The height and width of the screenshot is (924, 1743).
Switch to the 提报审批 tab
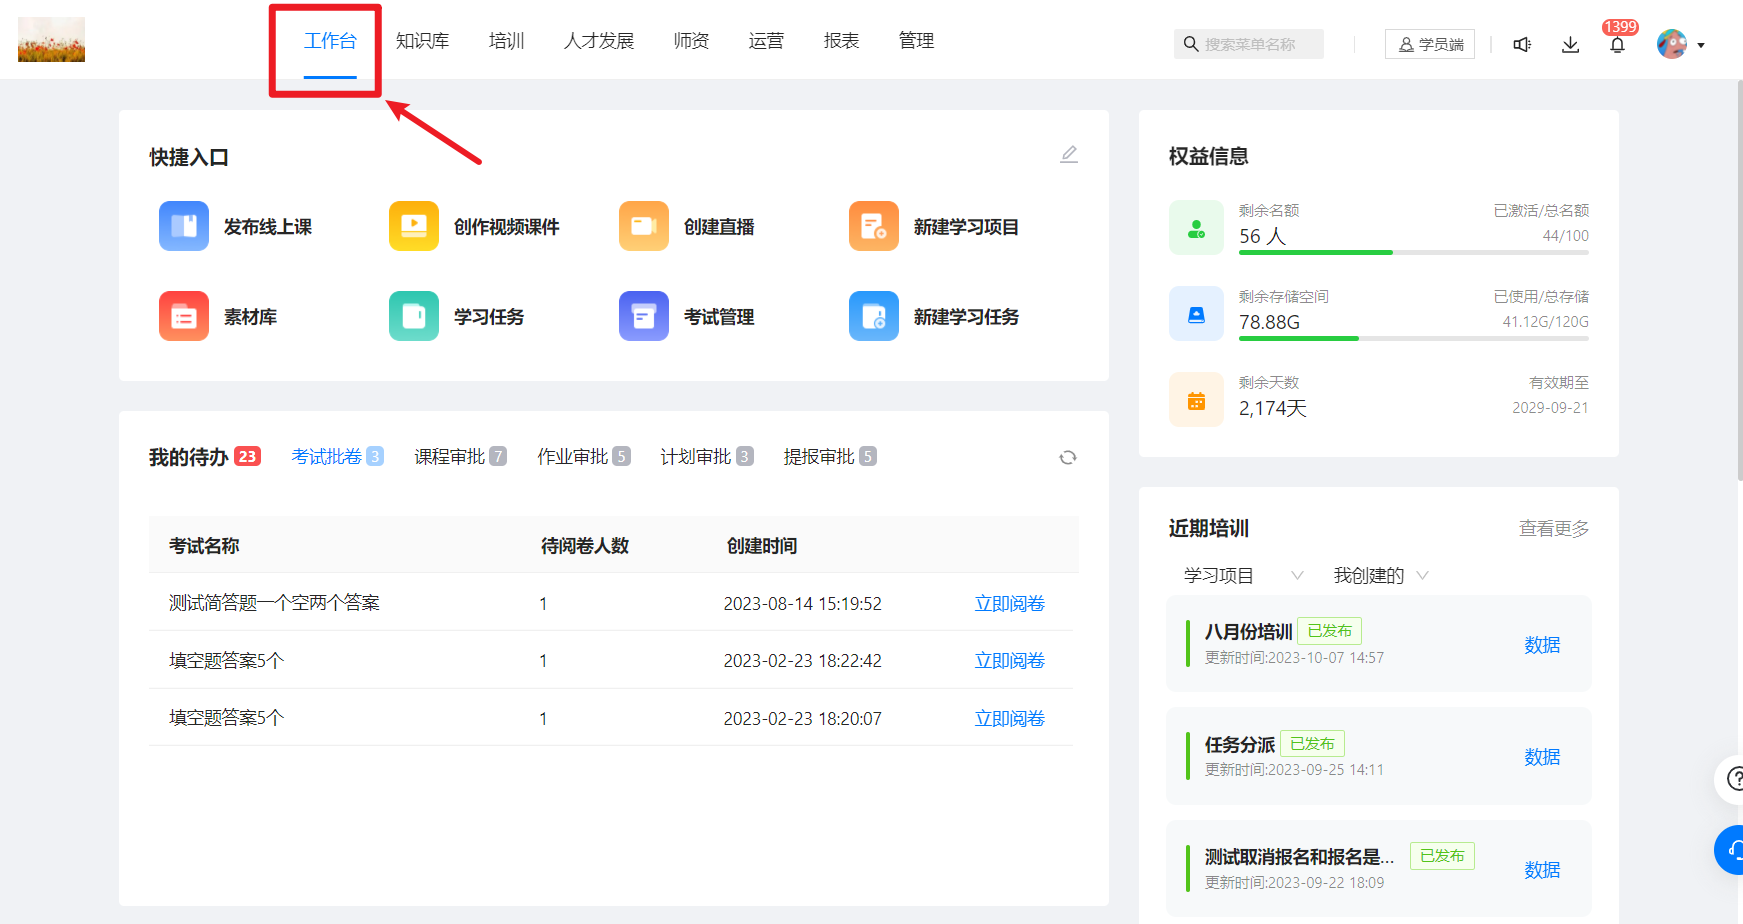pos(829,457)
